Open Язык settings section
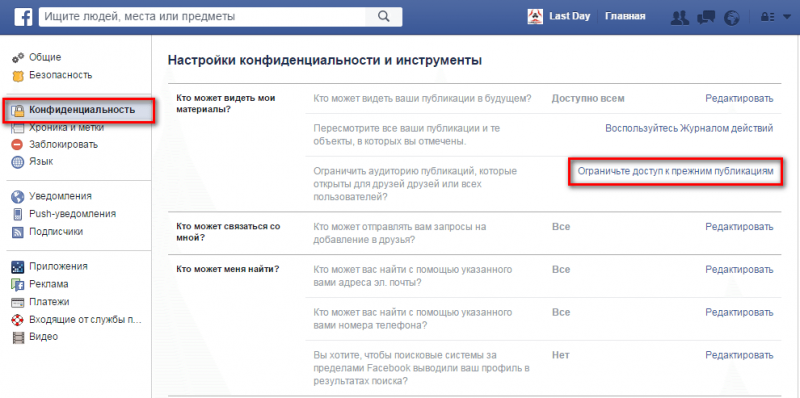Image resolution: width=800 pixels, height=398 pixels. (x=41, y=162)
